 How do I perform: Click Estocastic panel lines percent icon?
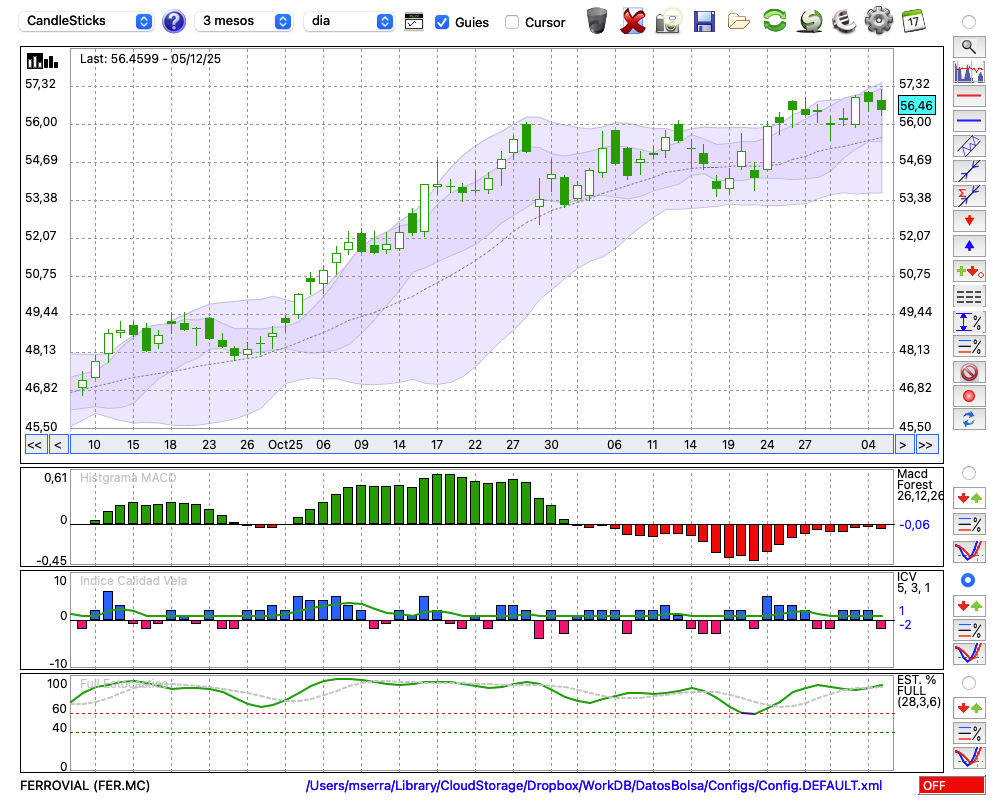click(x=969, y=733)
